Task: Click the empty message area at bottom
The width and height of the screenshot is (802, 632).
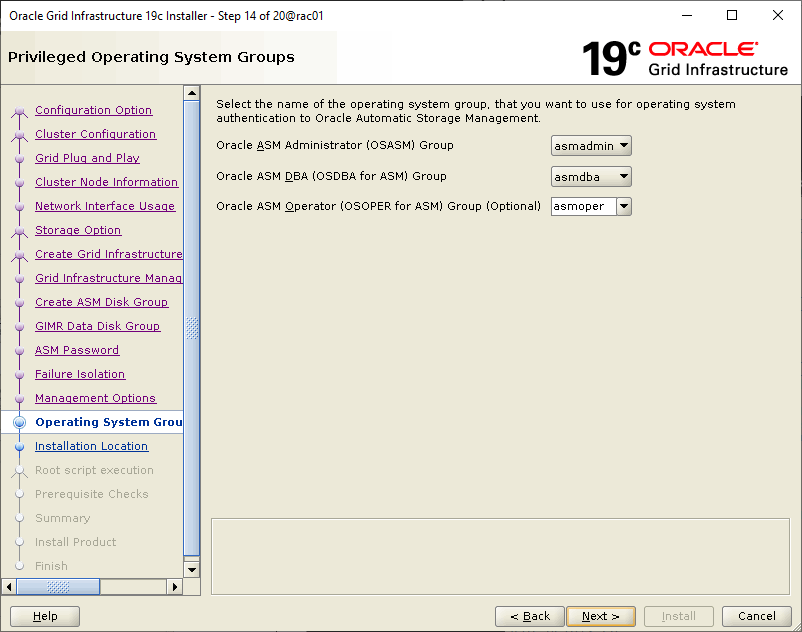Action: point(500,556)
